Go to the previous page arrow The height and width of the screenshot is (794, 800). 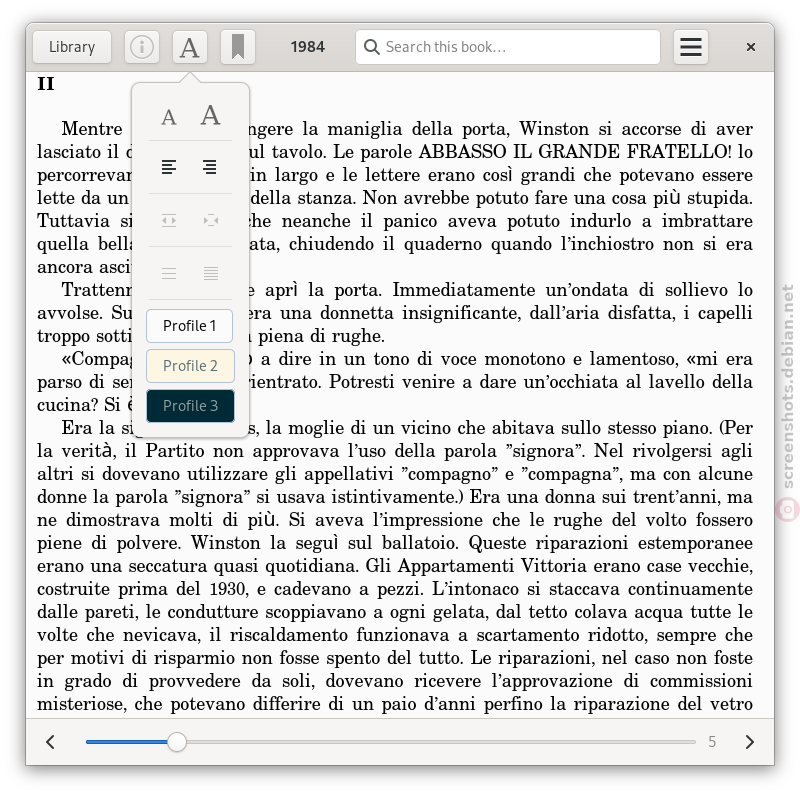point(50,741)
